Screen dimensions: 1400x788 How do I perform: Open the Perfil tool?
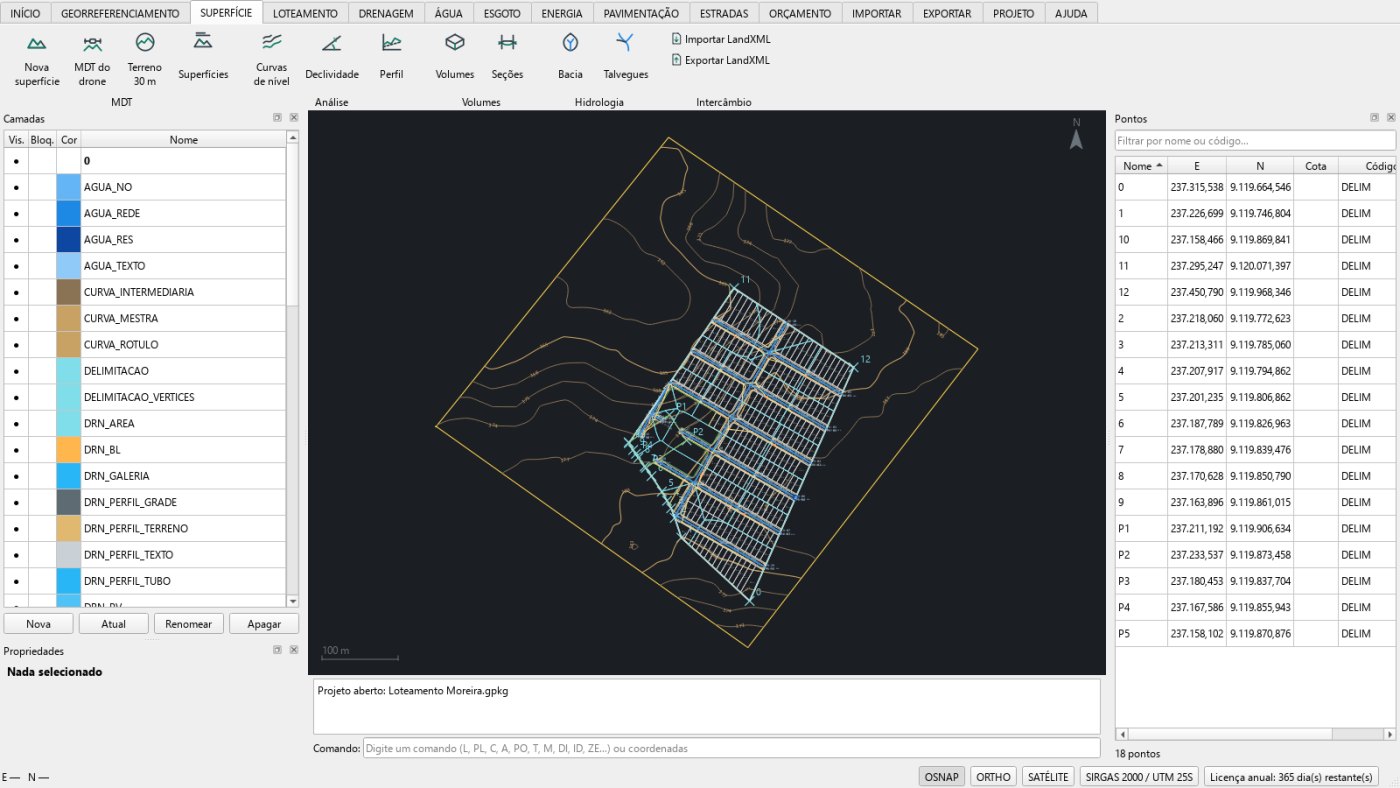pos(391,59)
